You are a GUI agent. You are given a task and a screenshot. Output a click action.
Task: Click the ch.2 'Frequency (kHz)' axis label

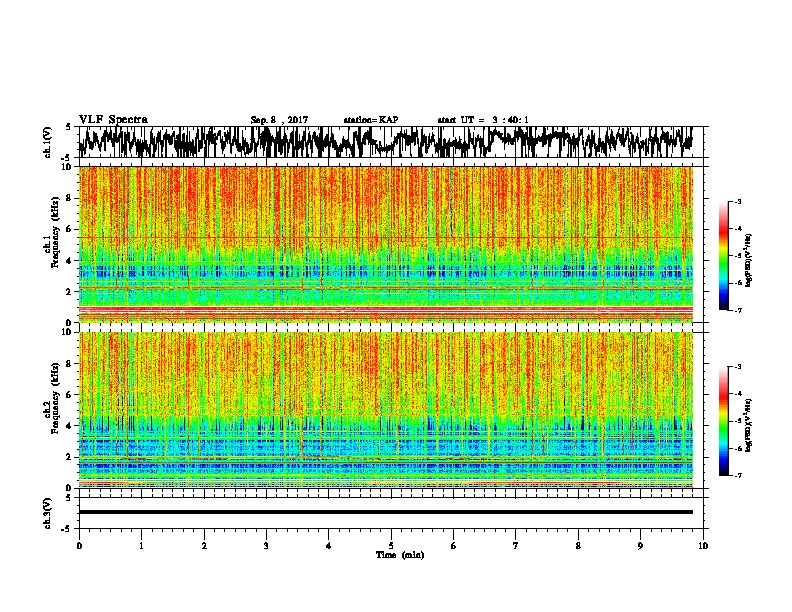pos(55,398)
